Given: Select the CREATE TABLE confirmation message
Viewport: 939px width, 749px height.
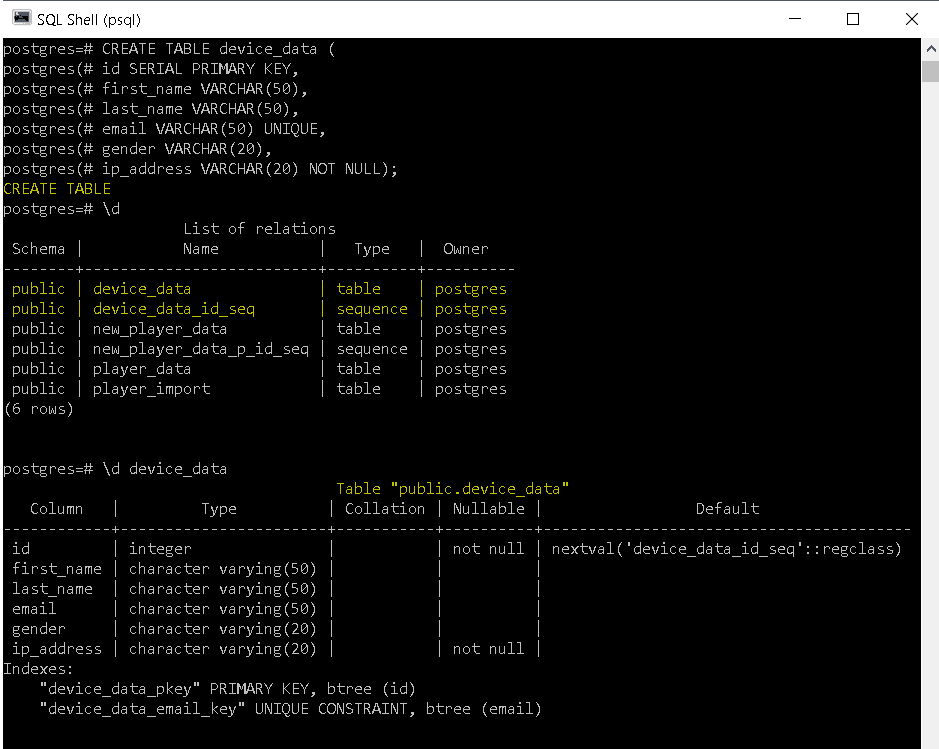Looking at the screenshot, I should coord(57,188).
